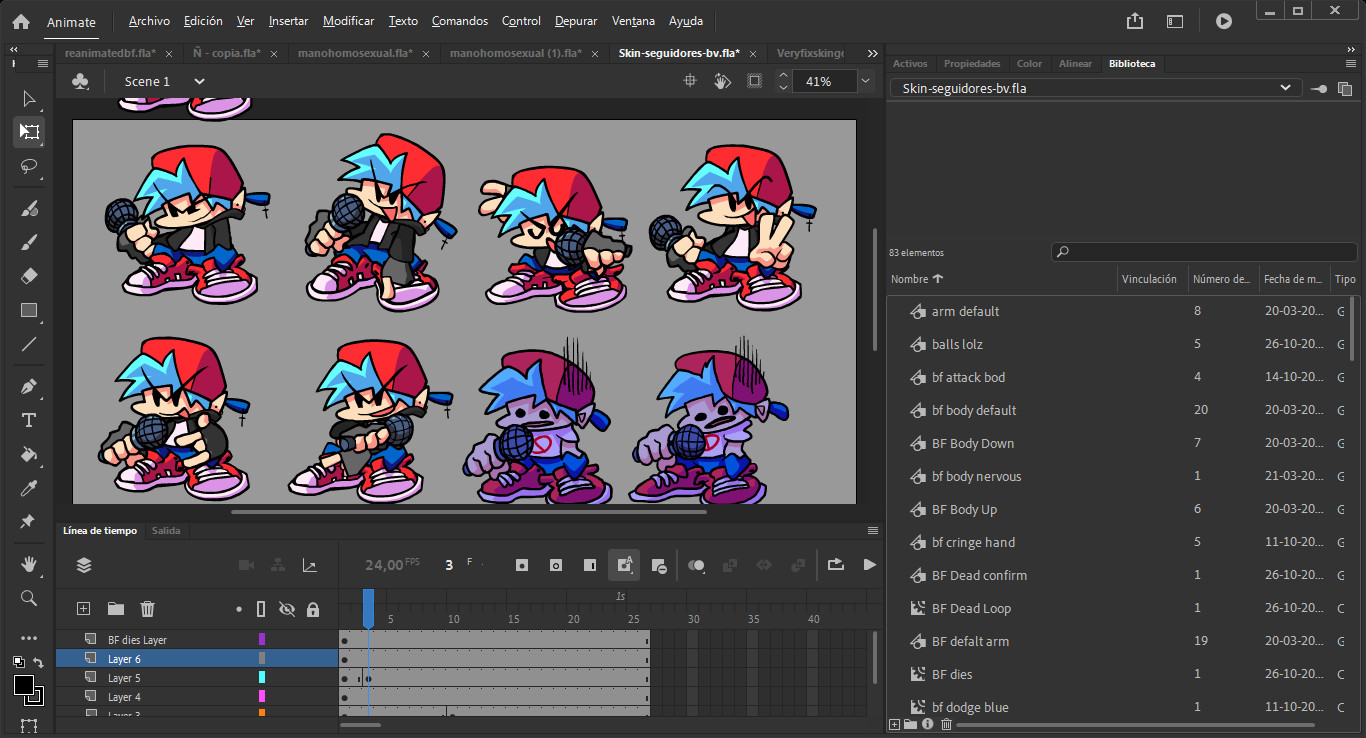This screenshot has height=738, width=1366.
Task: Delete the selected layer with the trash icon
Action: pos(147,608)
